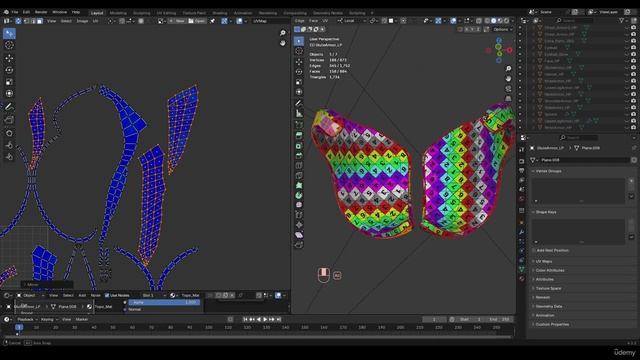This screenshot has height=360, width=640.
Task: Open the File menu
Action: click(x=15, y=12)
